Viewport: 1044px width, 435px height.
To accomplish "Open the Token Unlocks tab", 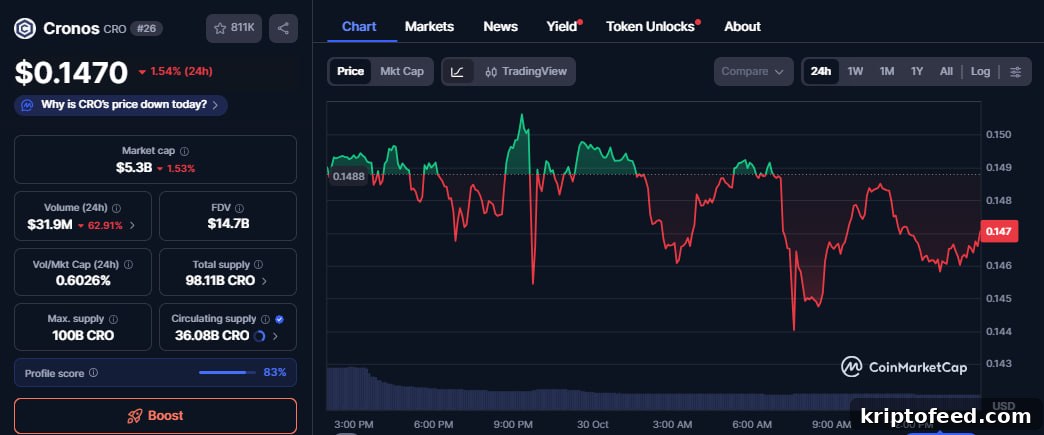I will click(650, 27).
